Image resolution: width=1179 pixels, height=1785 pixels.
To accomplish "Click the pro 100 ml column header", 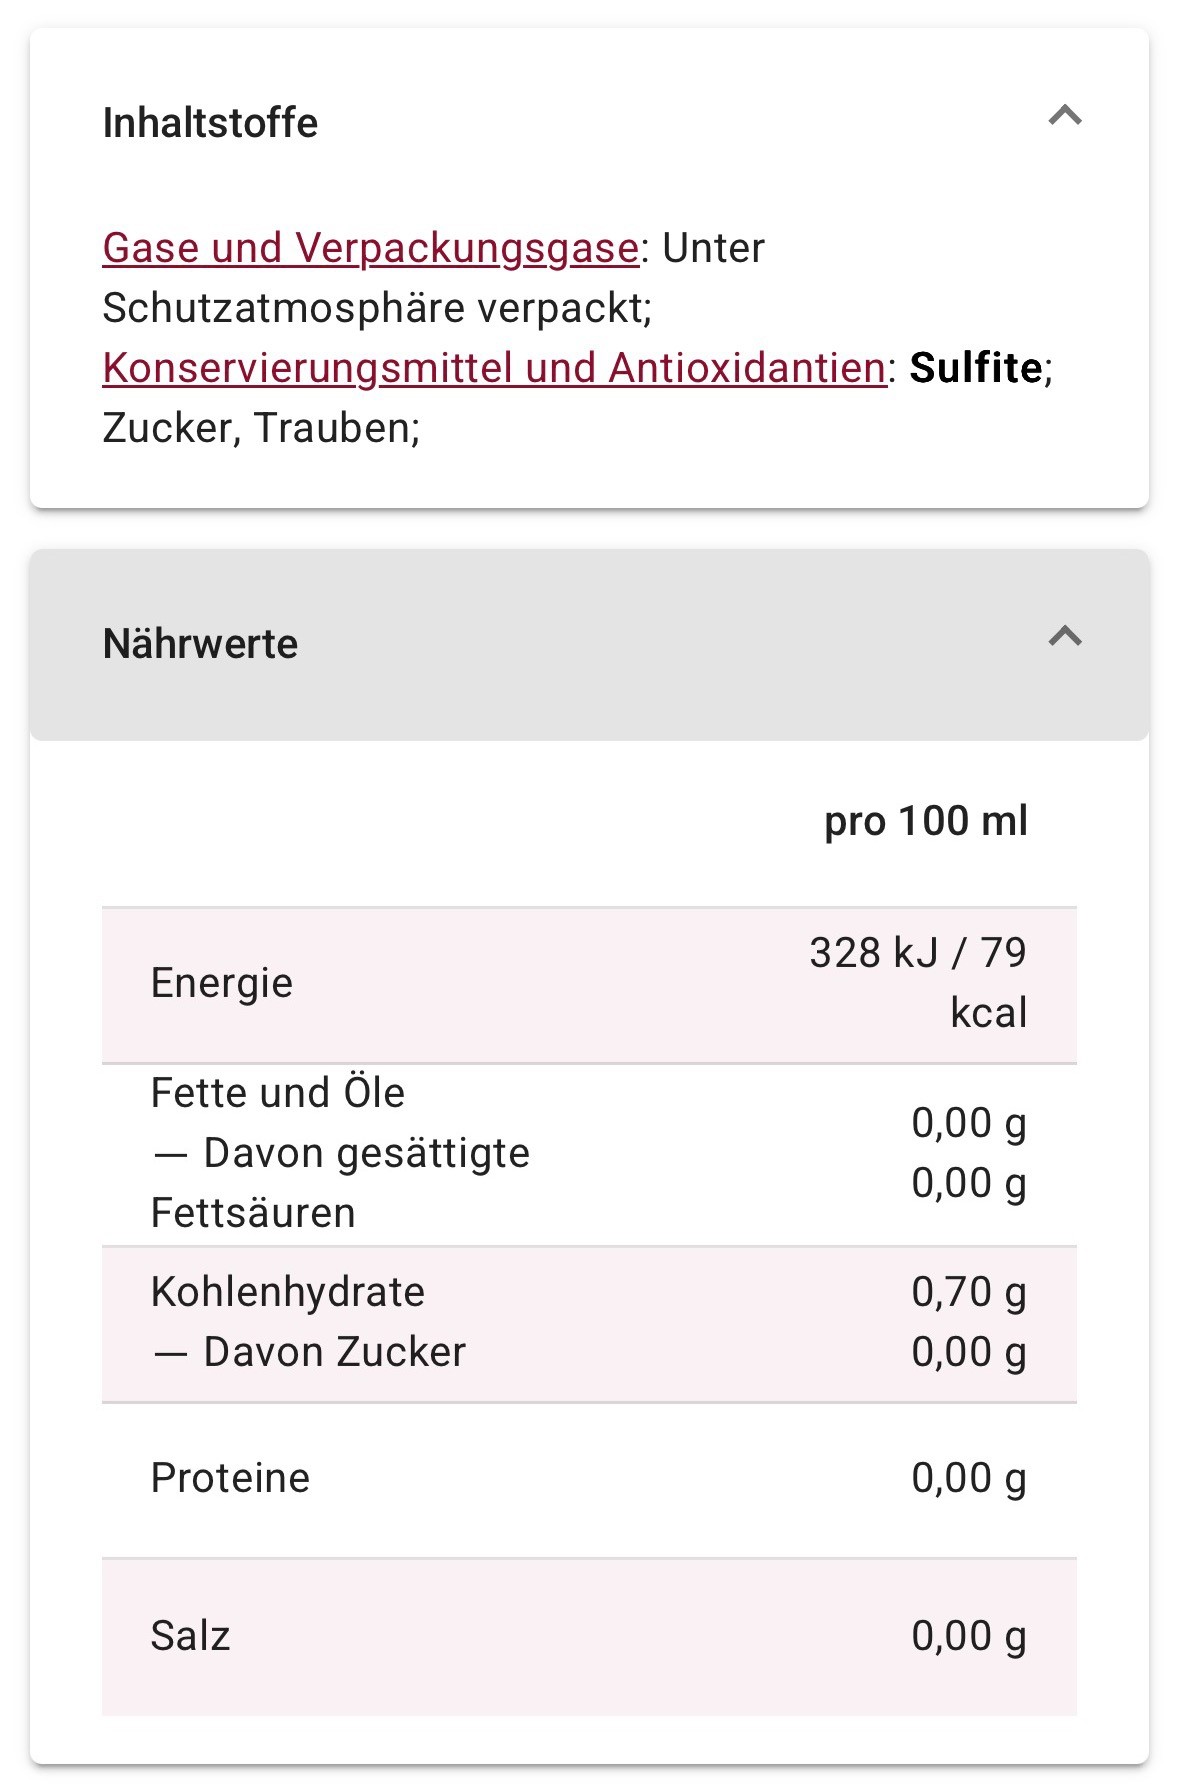I will pyautogui.click(x=926, y=821).
